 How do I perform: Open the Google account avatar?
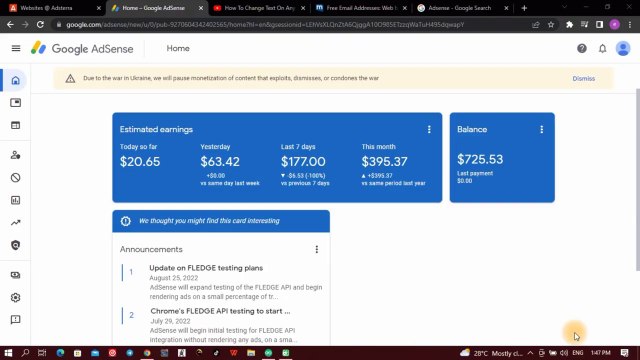pyautogui.click(x=623, y=49)
